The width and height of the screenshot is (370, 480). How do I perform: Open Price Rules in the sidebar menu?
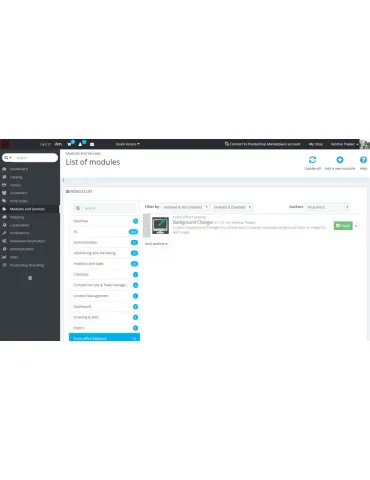(19, 201)
